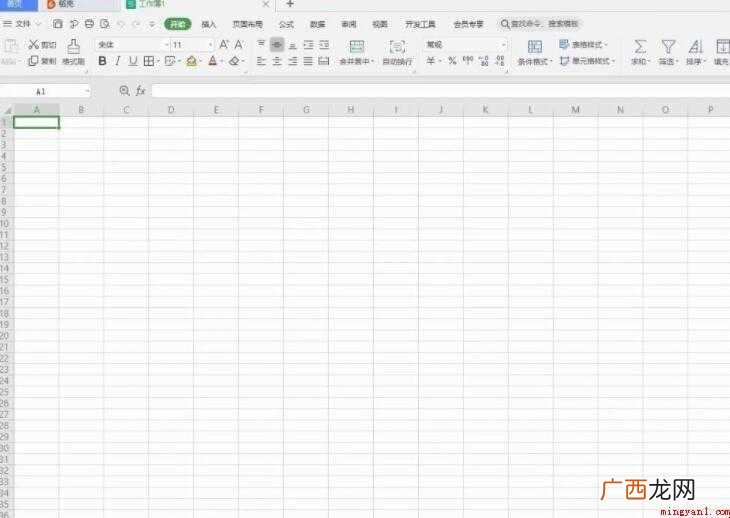Click the percent style icon
730x518 pixels.
tap(452, 61)
